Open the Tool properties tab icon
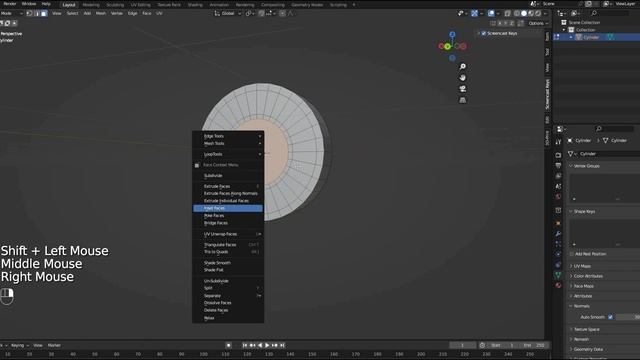The height and width of the screenshot is (360, 640). (x=558, y=142)
